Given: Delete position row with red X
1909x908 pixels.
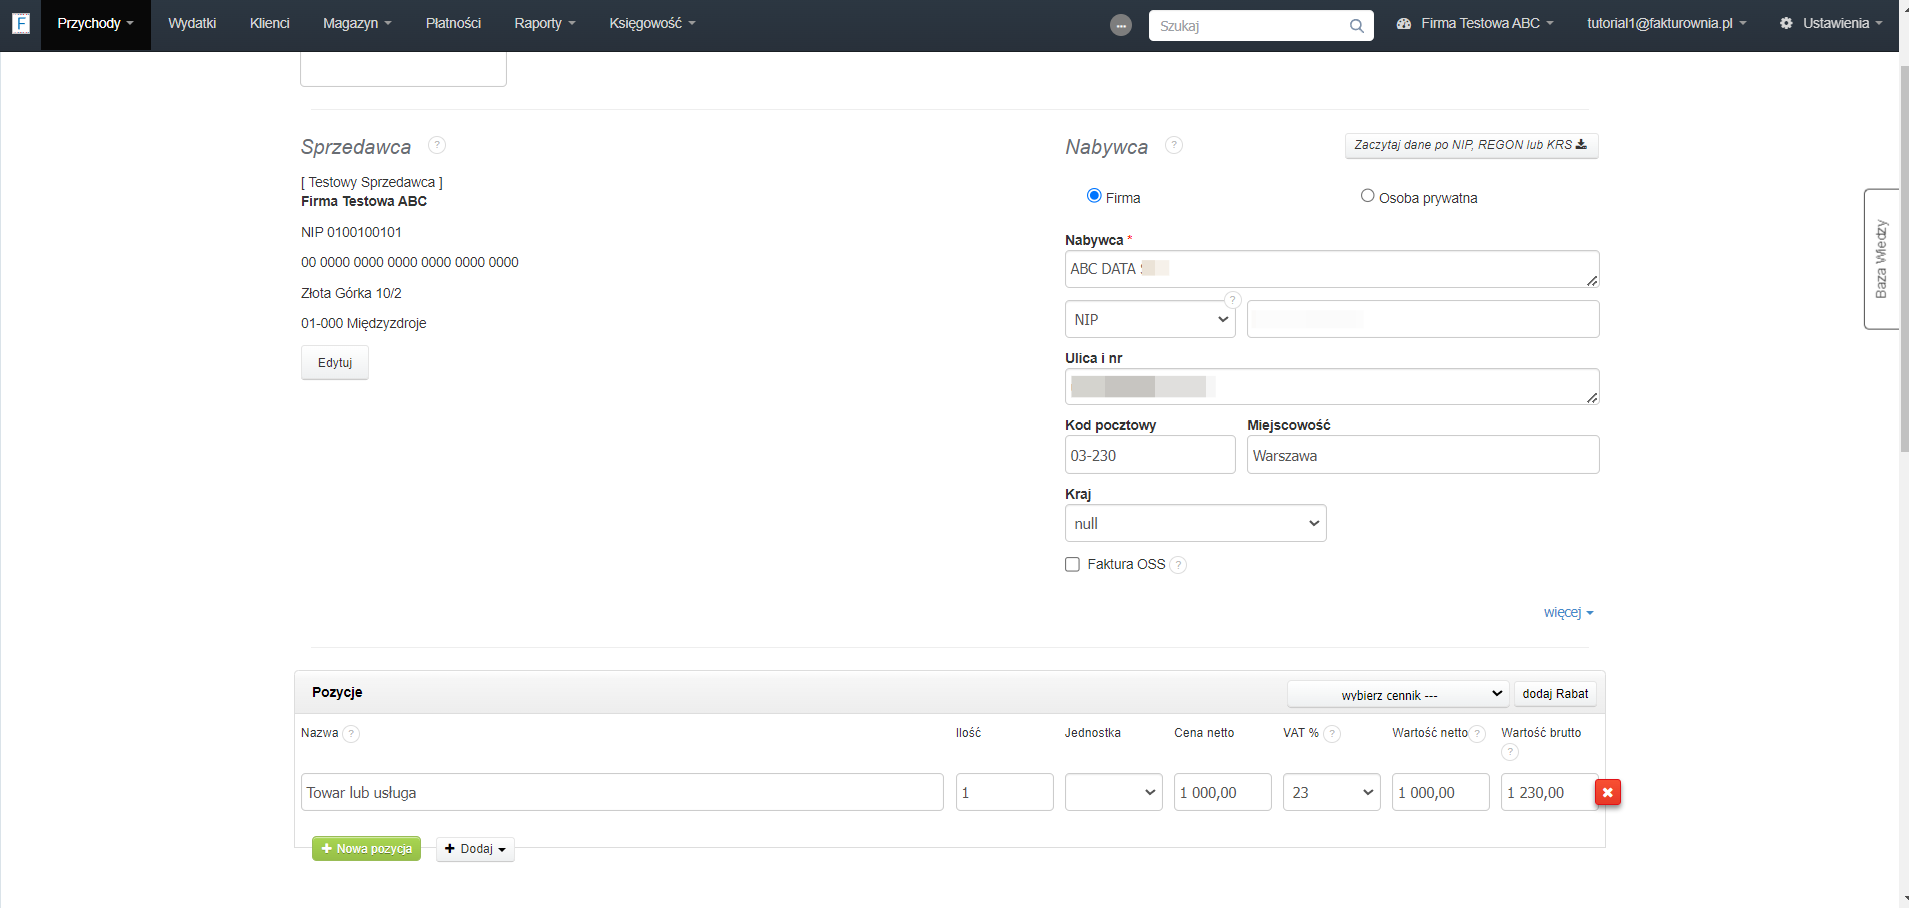Looking at the screenshot, I should pos(1608,792).
